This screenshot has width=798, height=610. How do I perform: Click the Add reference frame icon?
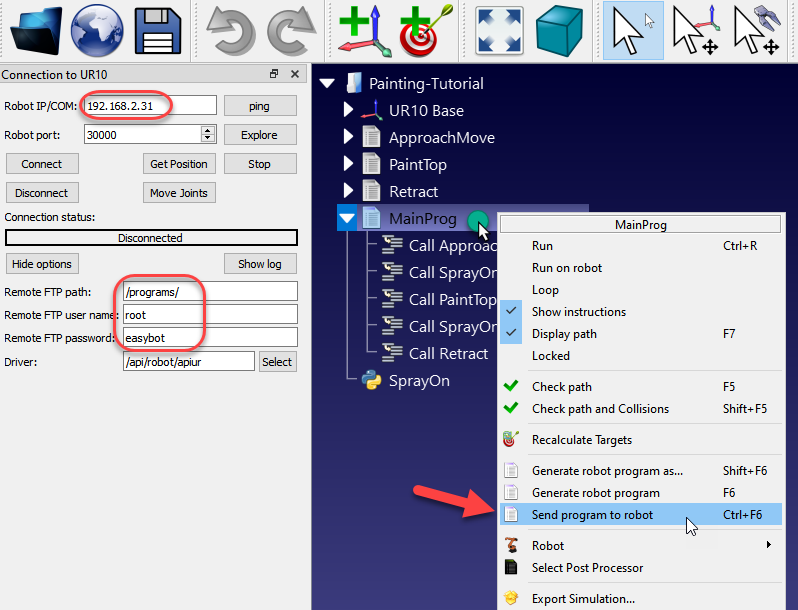364,30
